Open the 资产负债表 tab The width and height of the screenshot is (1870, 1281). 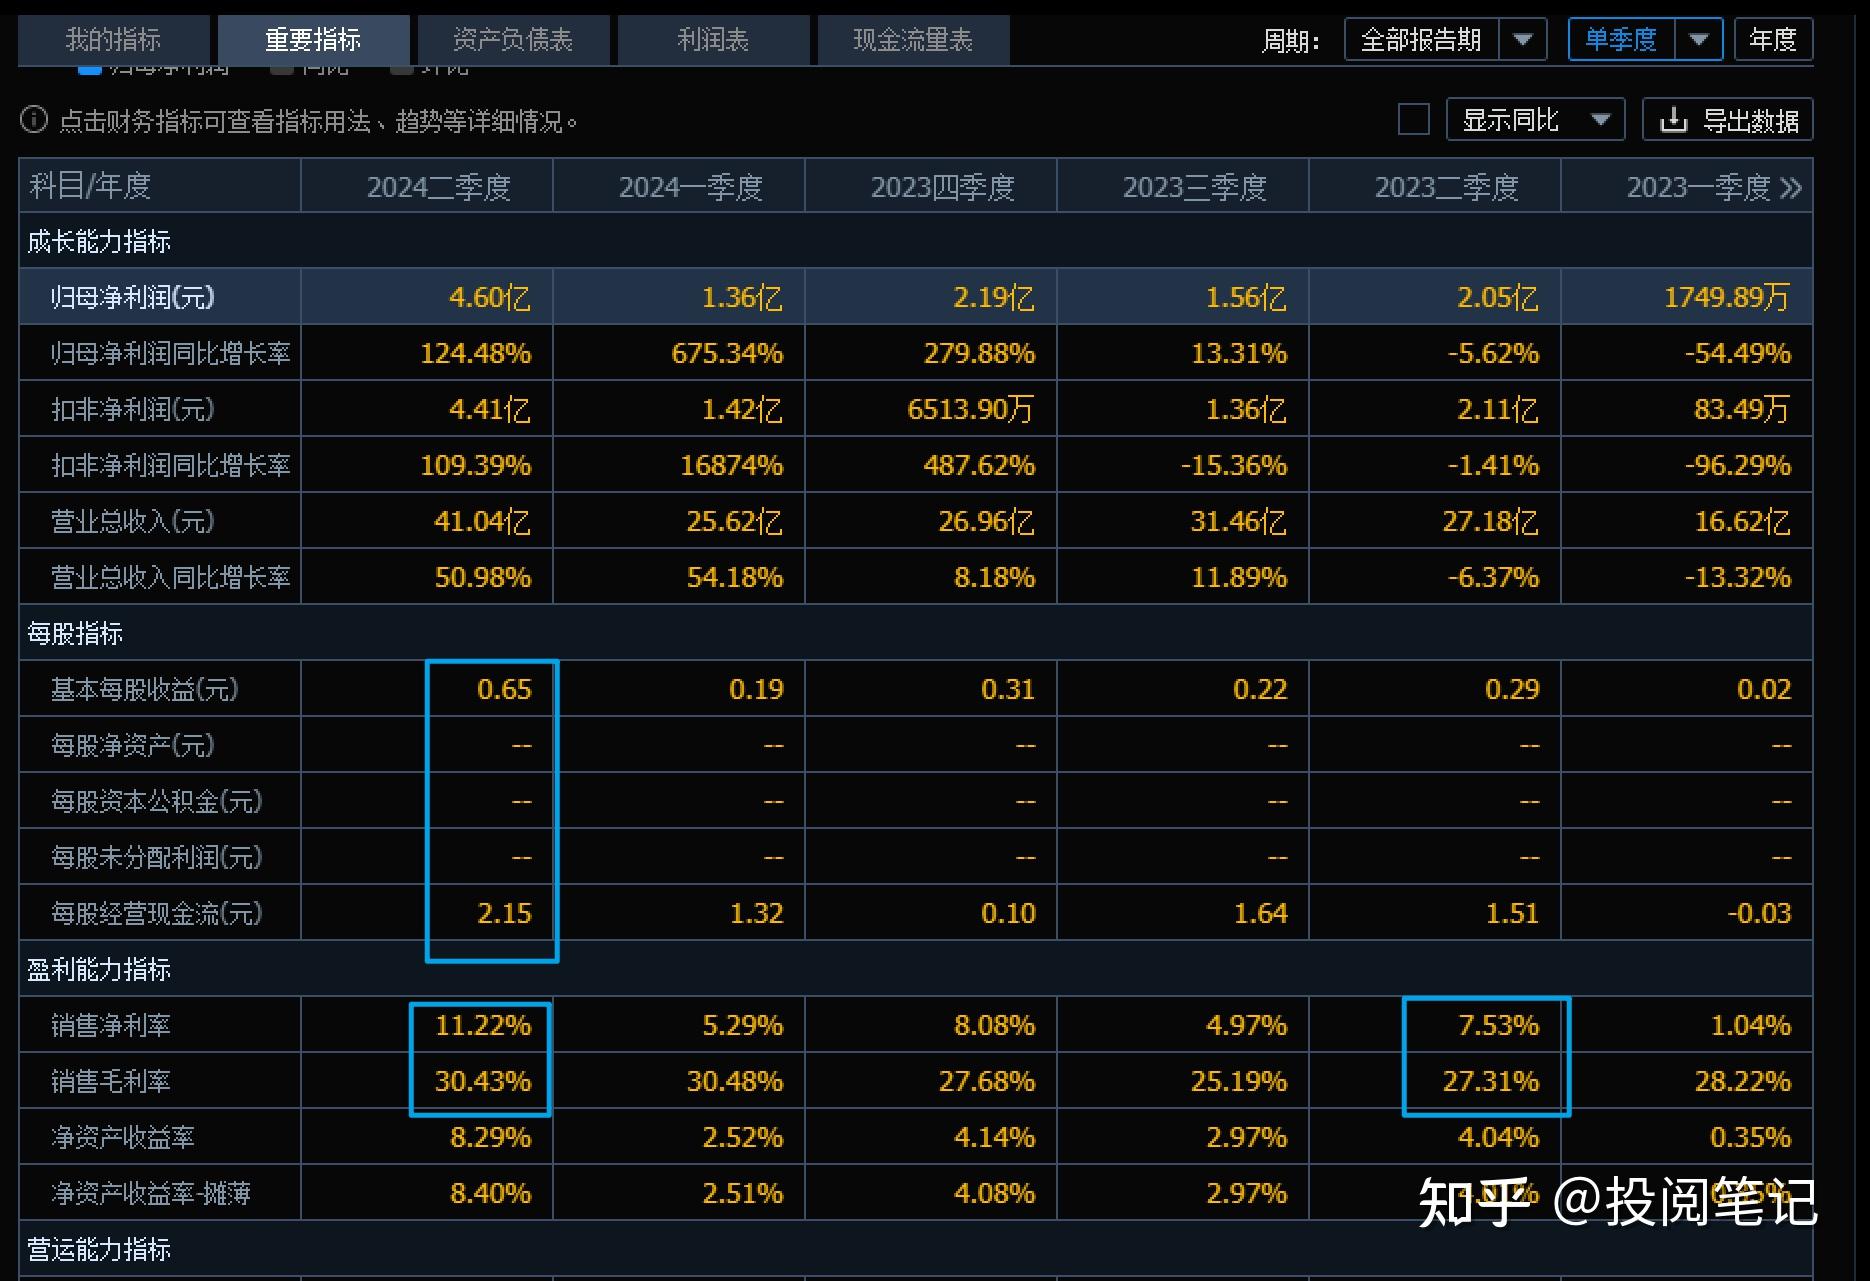coord(513,40)
